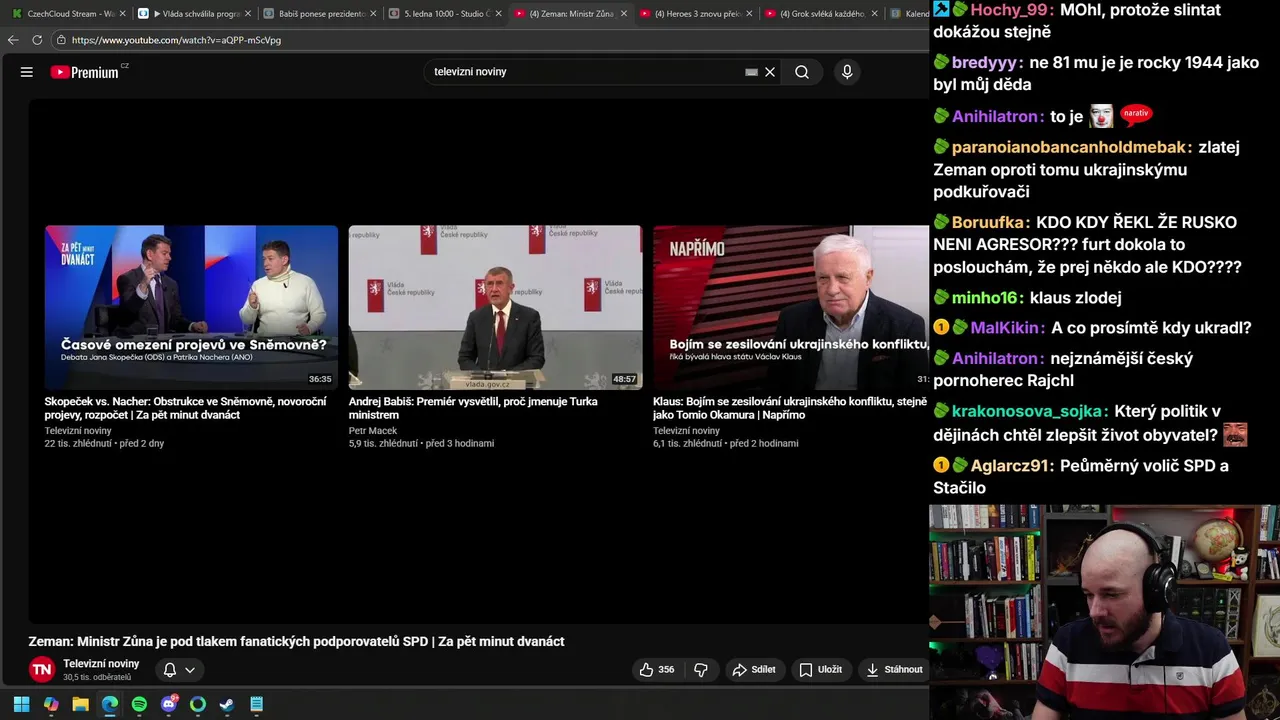Launch Copilot from the taskbar
This screenshot has height=720, width=1280.
coord(51,704)
